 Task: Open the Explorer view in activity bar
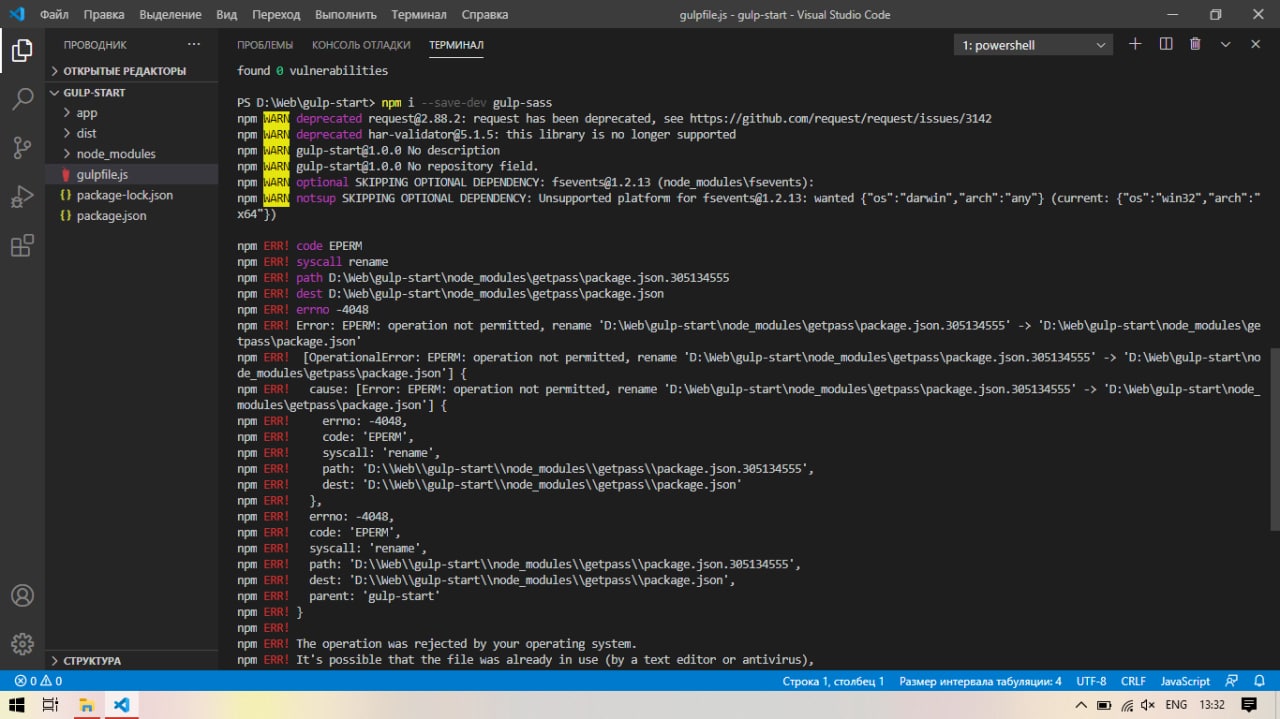[x=22, y=49]
